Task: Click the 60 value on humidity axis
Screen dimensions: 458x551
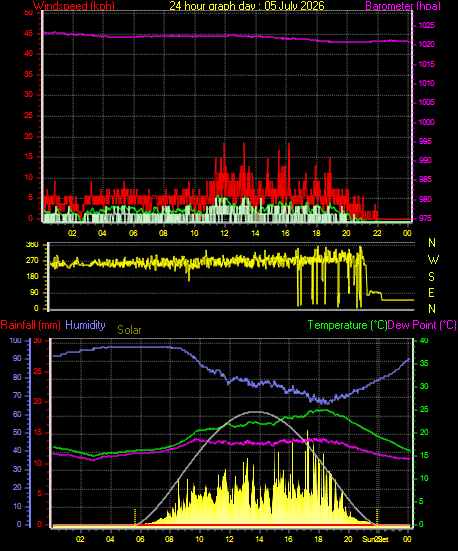Action: (x=17, y=414)
